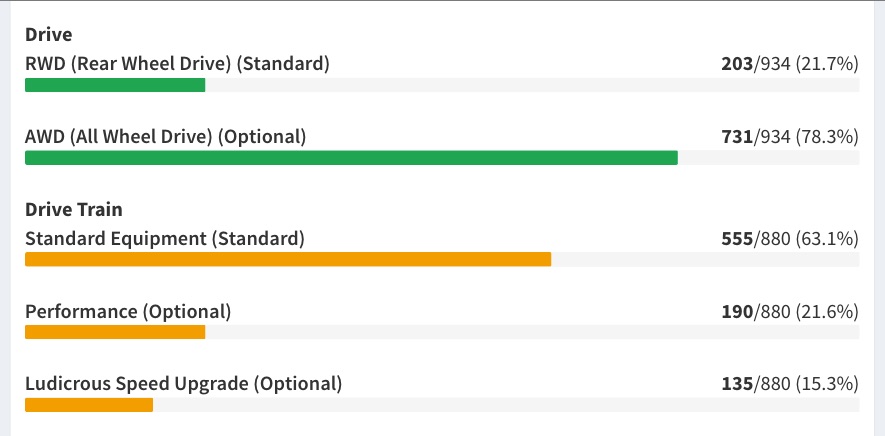The height and width of the screenshot is (436, 885).
Task: Click the 190/880 (21.6%) count
Action: 790,312
